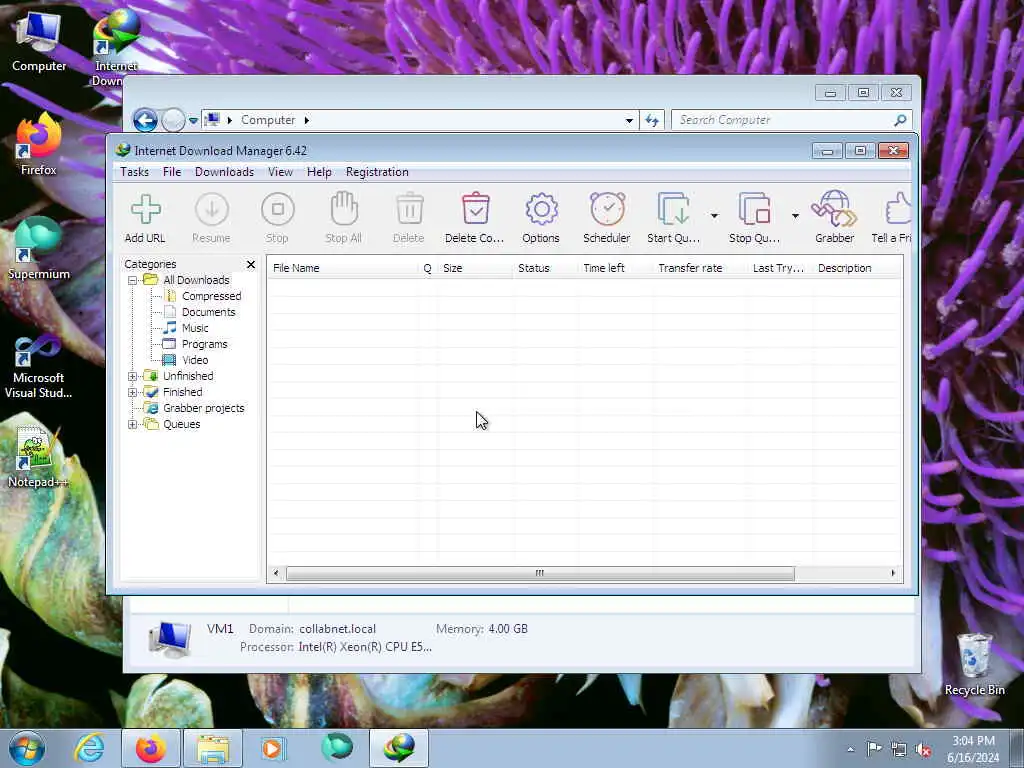Sort by Time left column header

coord(616,268)
